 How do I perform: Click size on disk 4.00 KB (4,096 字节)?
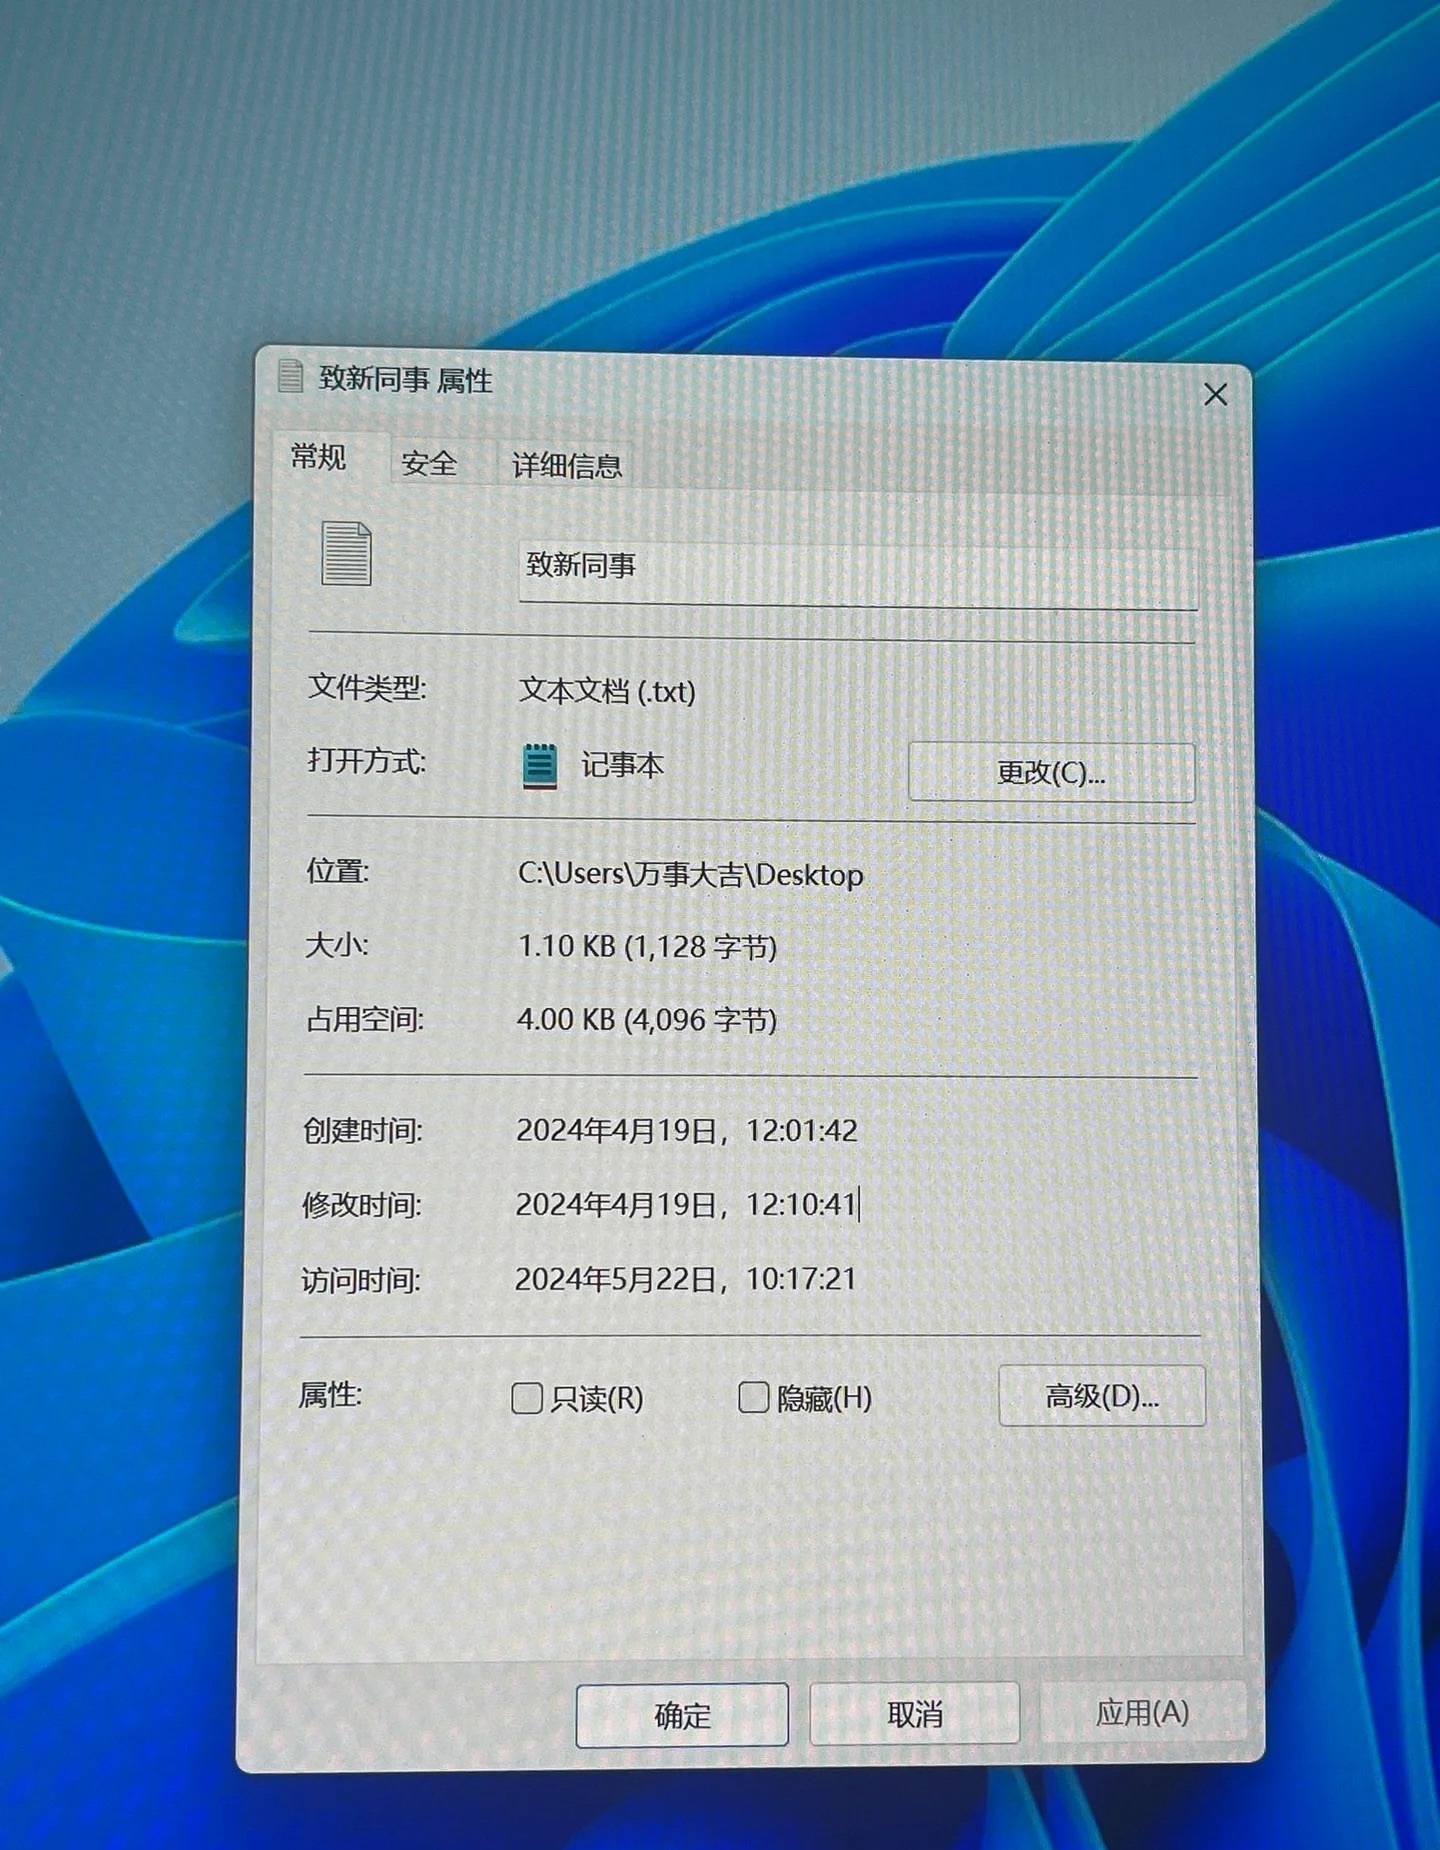(646, 1020)
